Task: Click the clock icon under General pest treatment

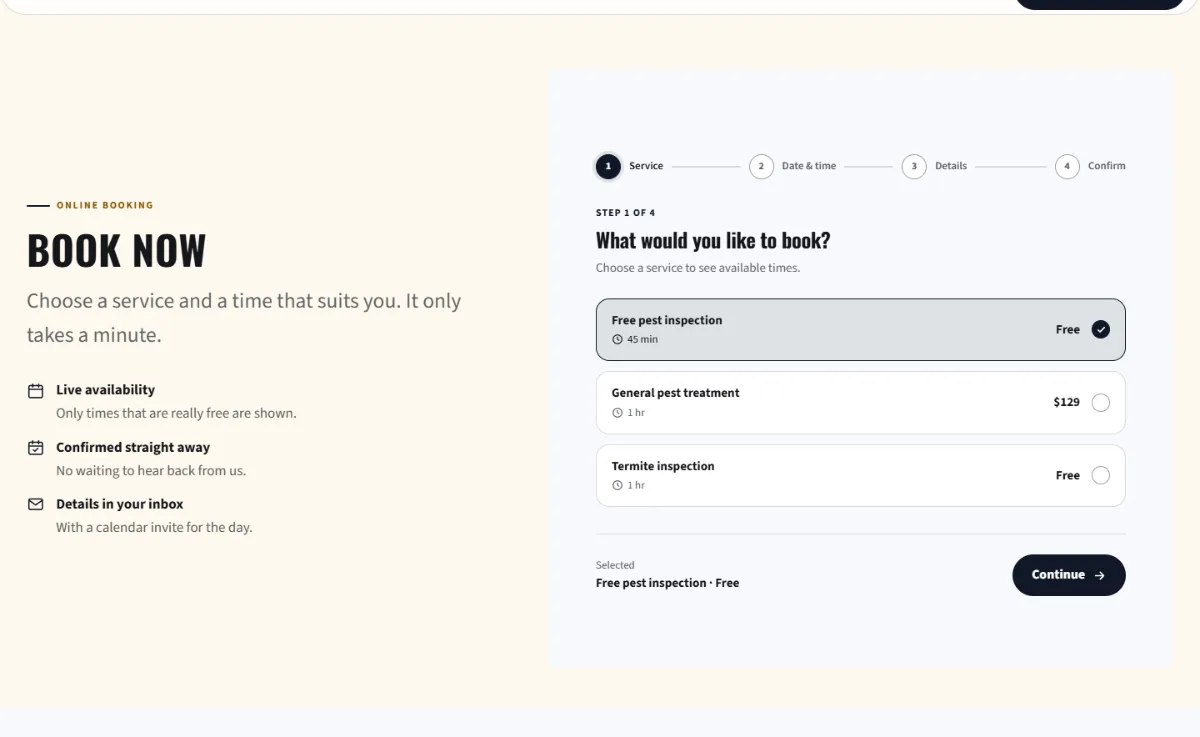Action: [x=617, y=413]
